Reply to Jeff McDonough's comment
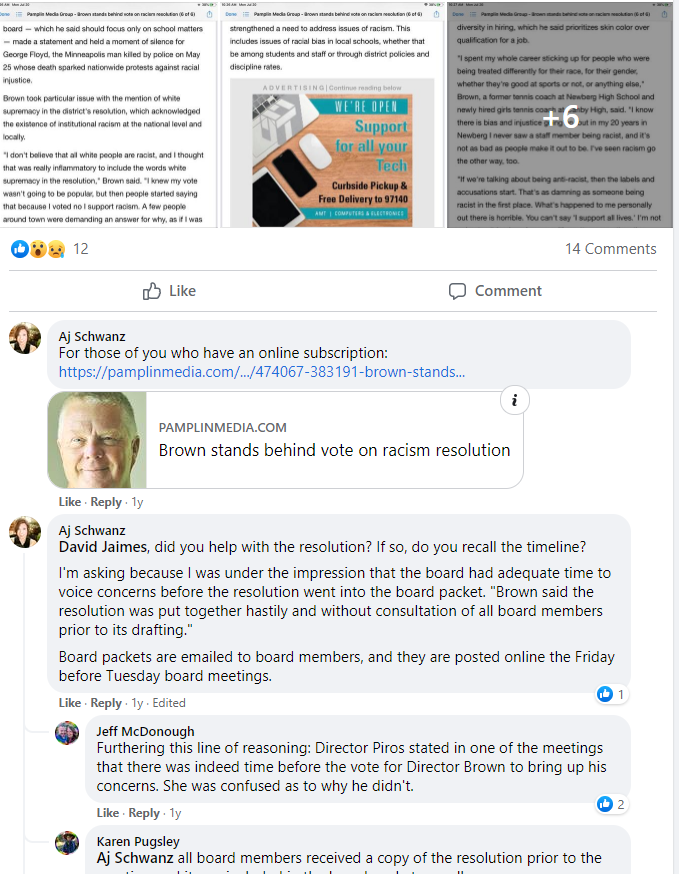 [x=144, y=813]
